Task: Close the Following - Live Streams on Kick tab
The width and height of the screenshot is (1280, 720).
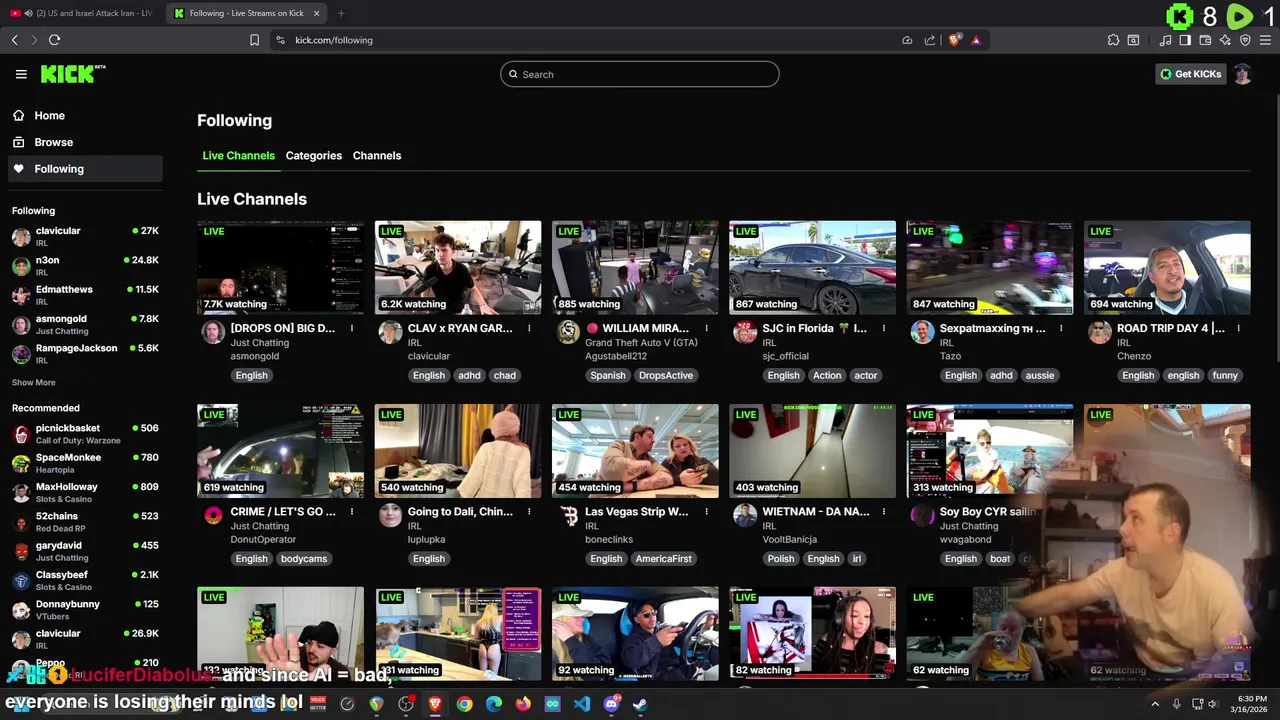Action: point(316,13)
